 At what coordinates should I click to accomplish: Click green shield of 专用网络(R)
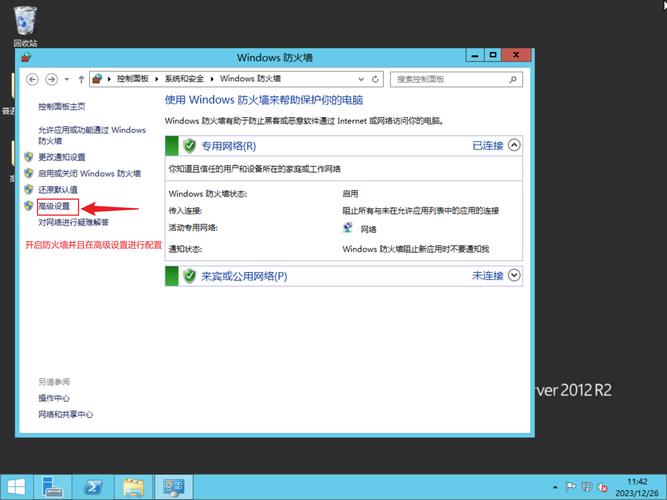pos(189,146)
